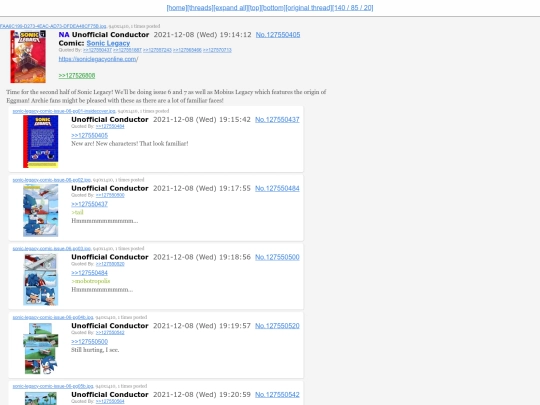This screenshot has width=540, height=405.
Task: Jump using the [bottom] link
Action: pos(273,8)
